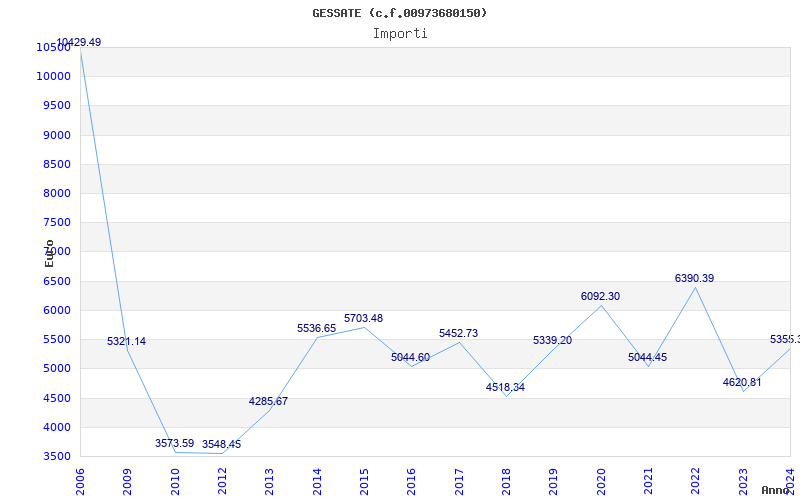Click y-axis value 8500

(57, 164)
